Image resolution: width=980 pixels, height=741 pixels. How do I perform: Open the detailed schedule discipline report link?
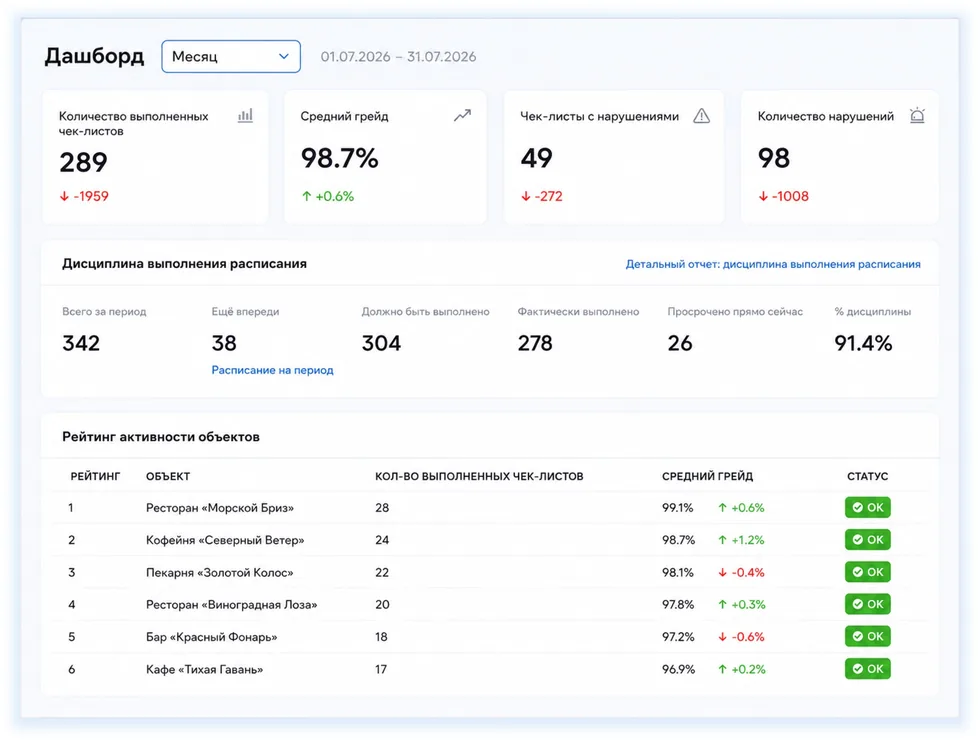click(772, 264)
